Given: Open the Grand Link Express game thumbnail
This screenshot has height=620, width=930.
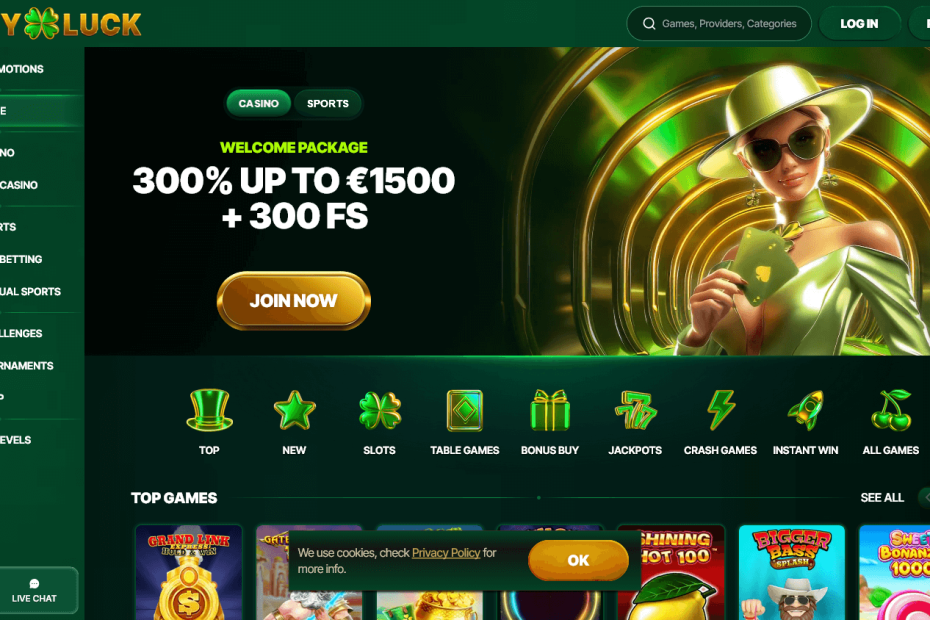Looking at the screenshot, I should (x=189, y=573).
